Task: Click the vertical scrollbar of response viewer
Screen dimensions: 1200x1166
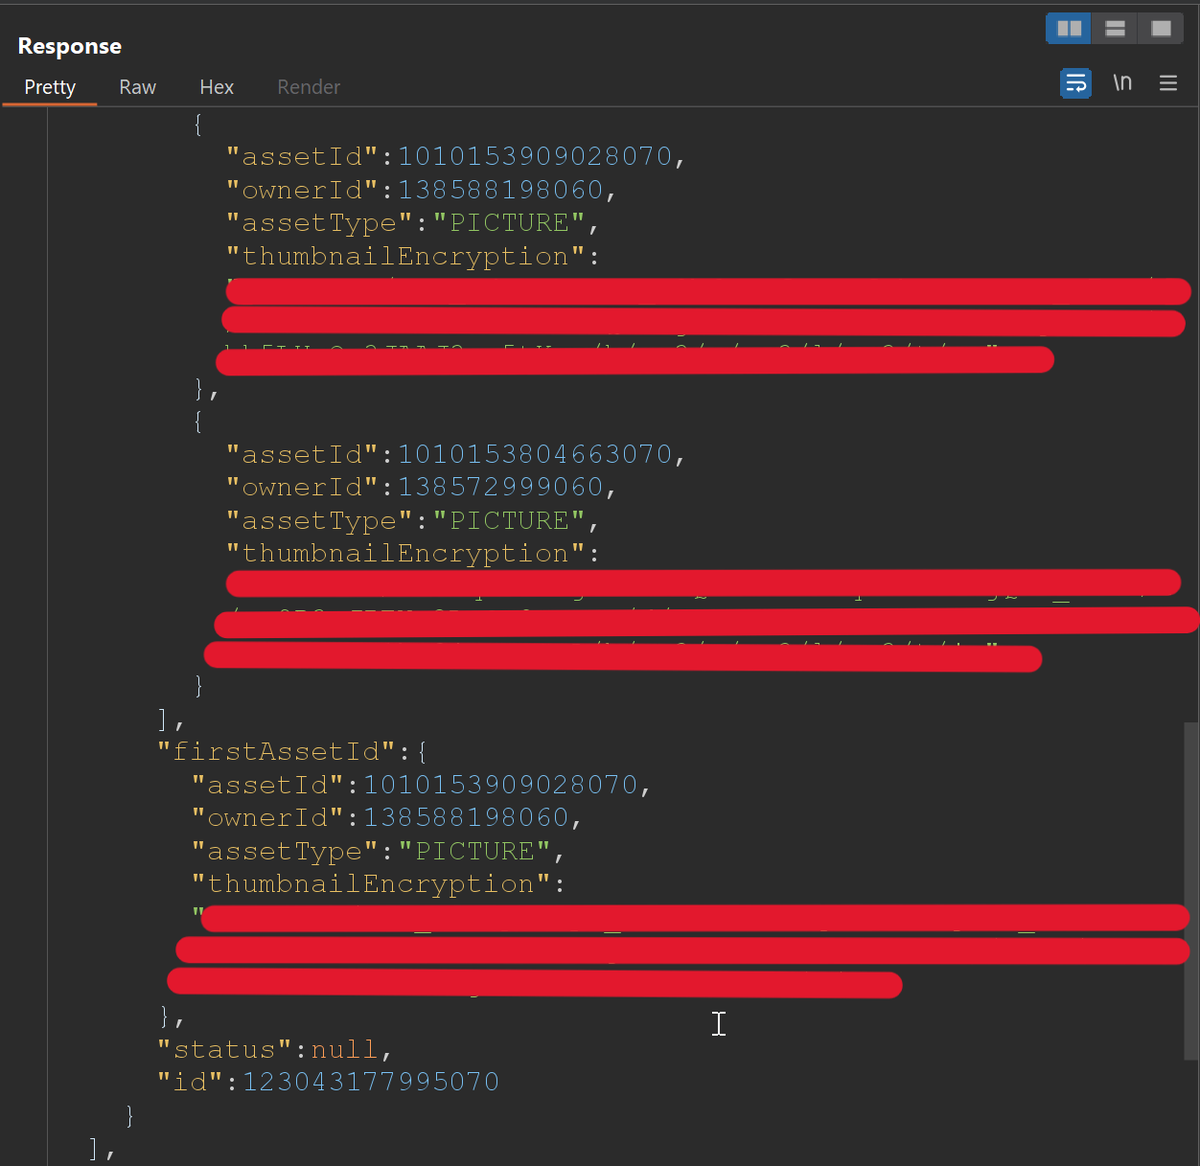Action: (x=1191, y=890)
